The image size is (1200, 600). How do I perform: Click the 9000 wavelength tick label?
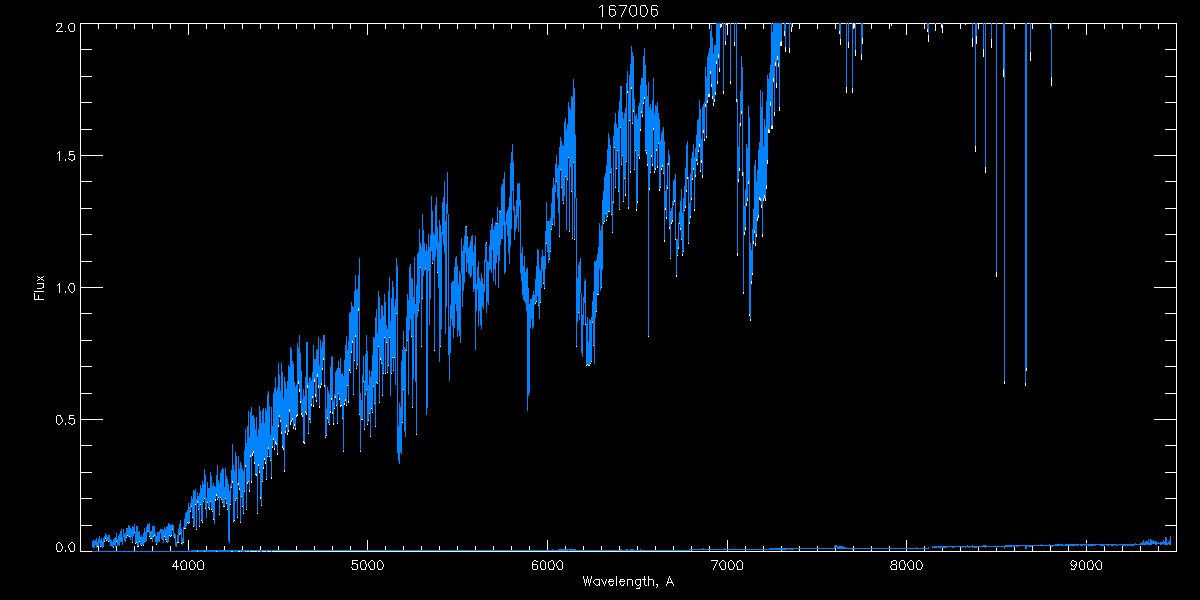[x=1086, y=565]
